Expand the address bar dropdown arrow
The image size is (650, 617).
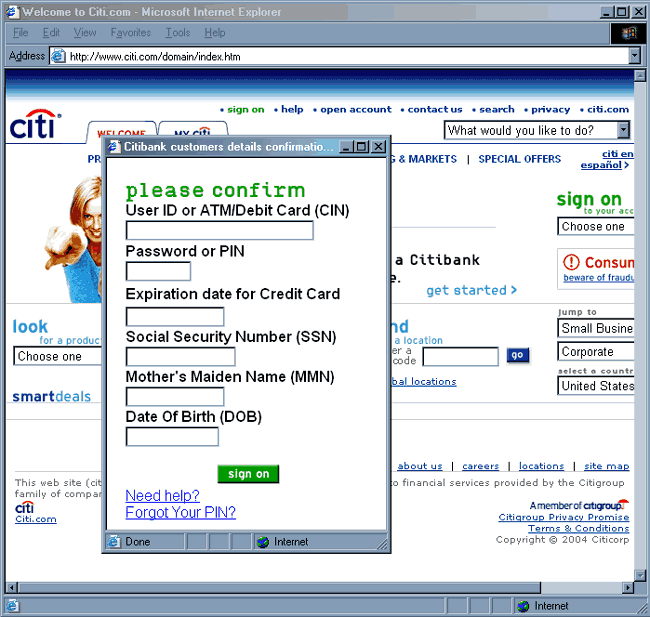tap(634, 56)
